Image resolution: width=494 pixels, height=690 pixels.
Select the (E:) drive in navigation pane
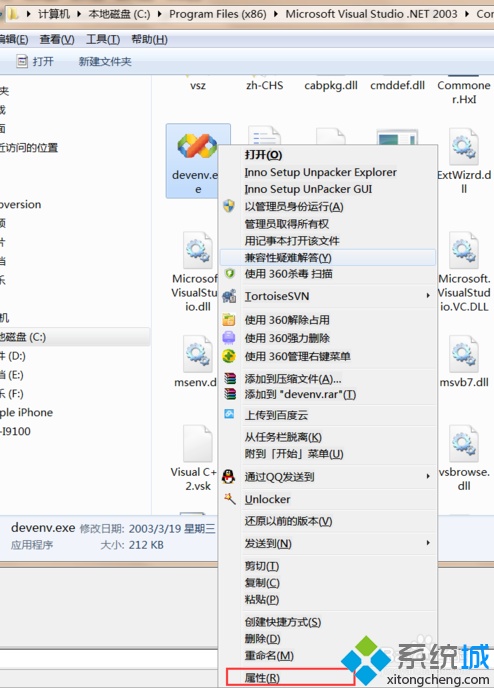pyautogui.click(x=11, y=374)
